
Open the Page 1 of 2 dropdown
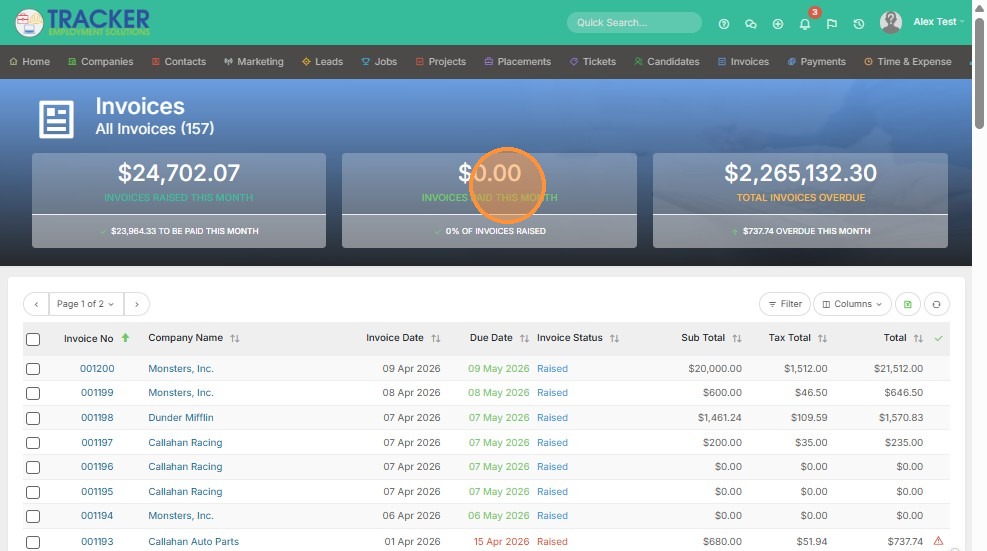86,304
